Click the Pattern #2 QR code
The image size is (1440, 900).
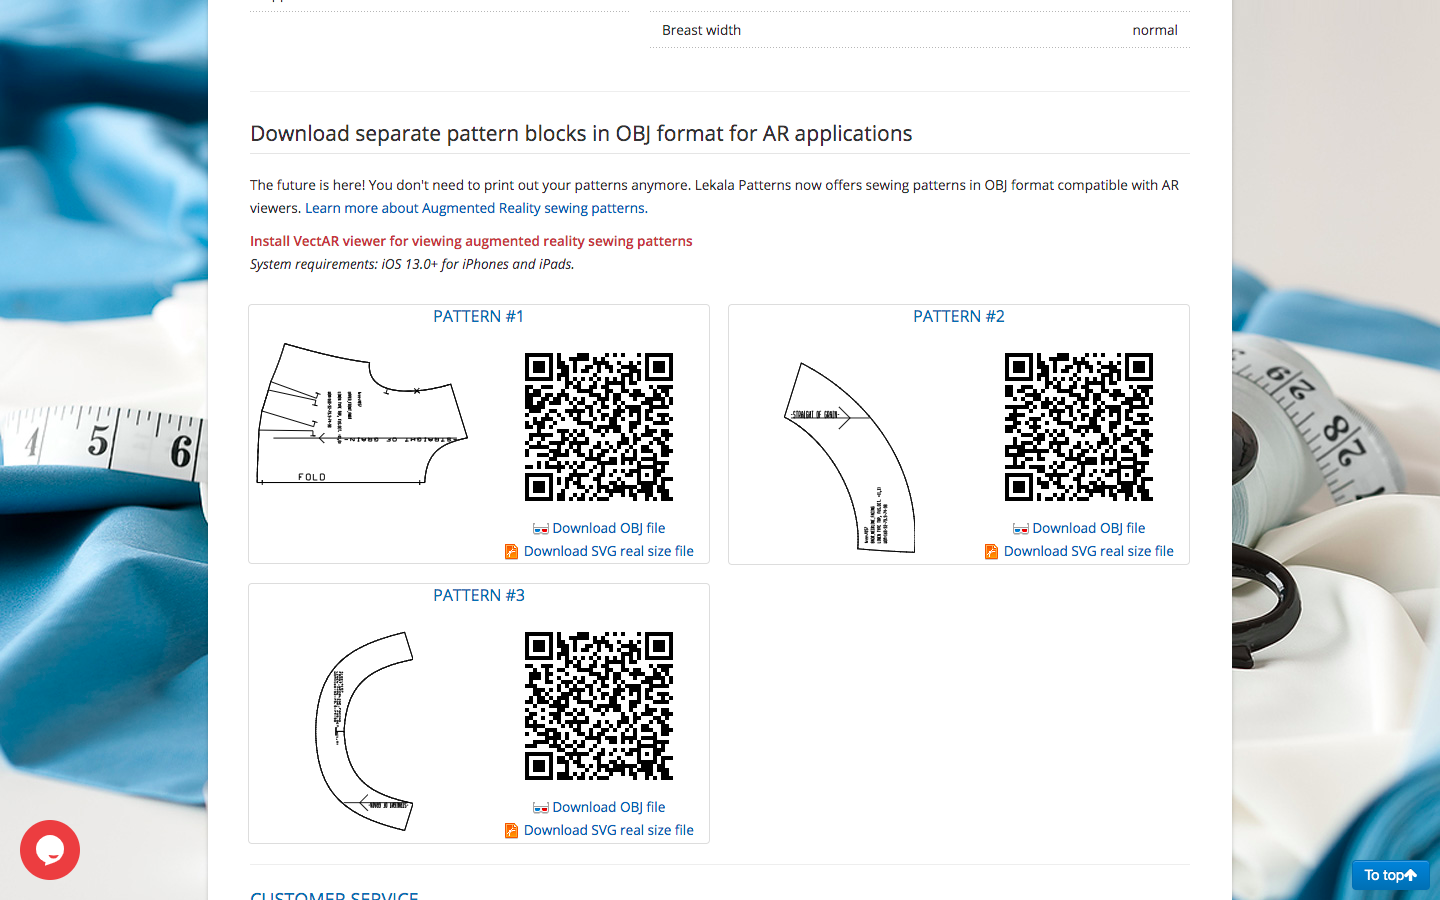pyautogui.click(x=1079, y=427)
